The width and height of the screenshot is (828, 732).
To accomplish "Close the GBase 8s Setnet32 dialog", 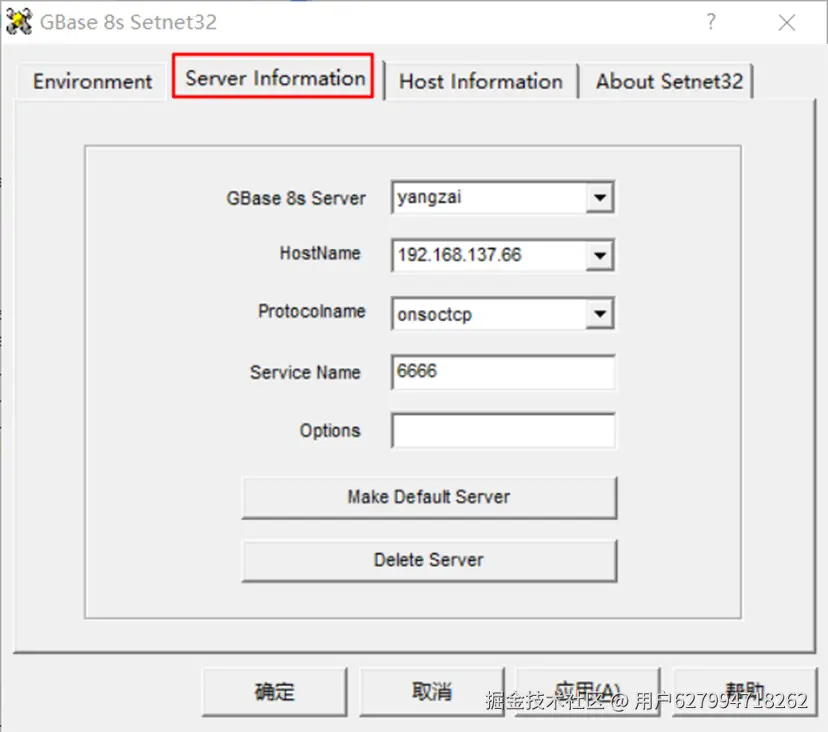I will [x=786, y=23].
